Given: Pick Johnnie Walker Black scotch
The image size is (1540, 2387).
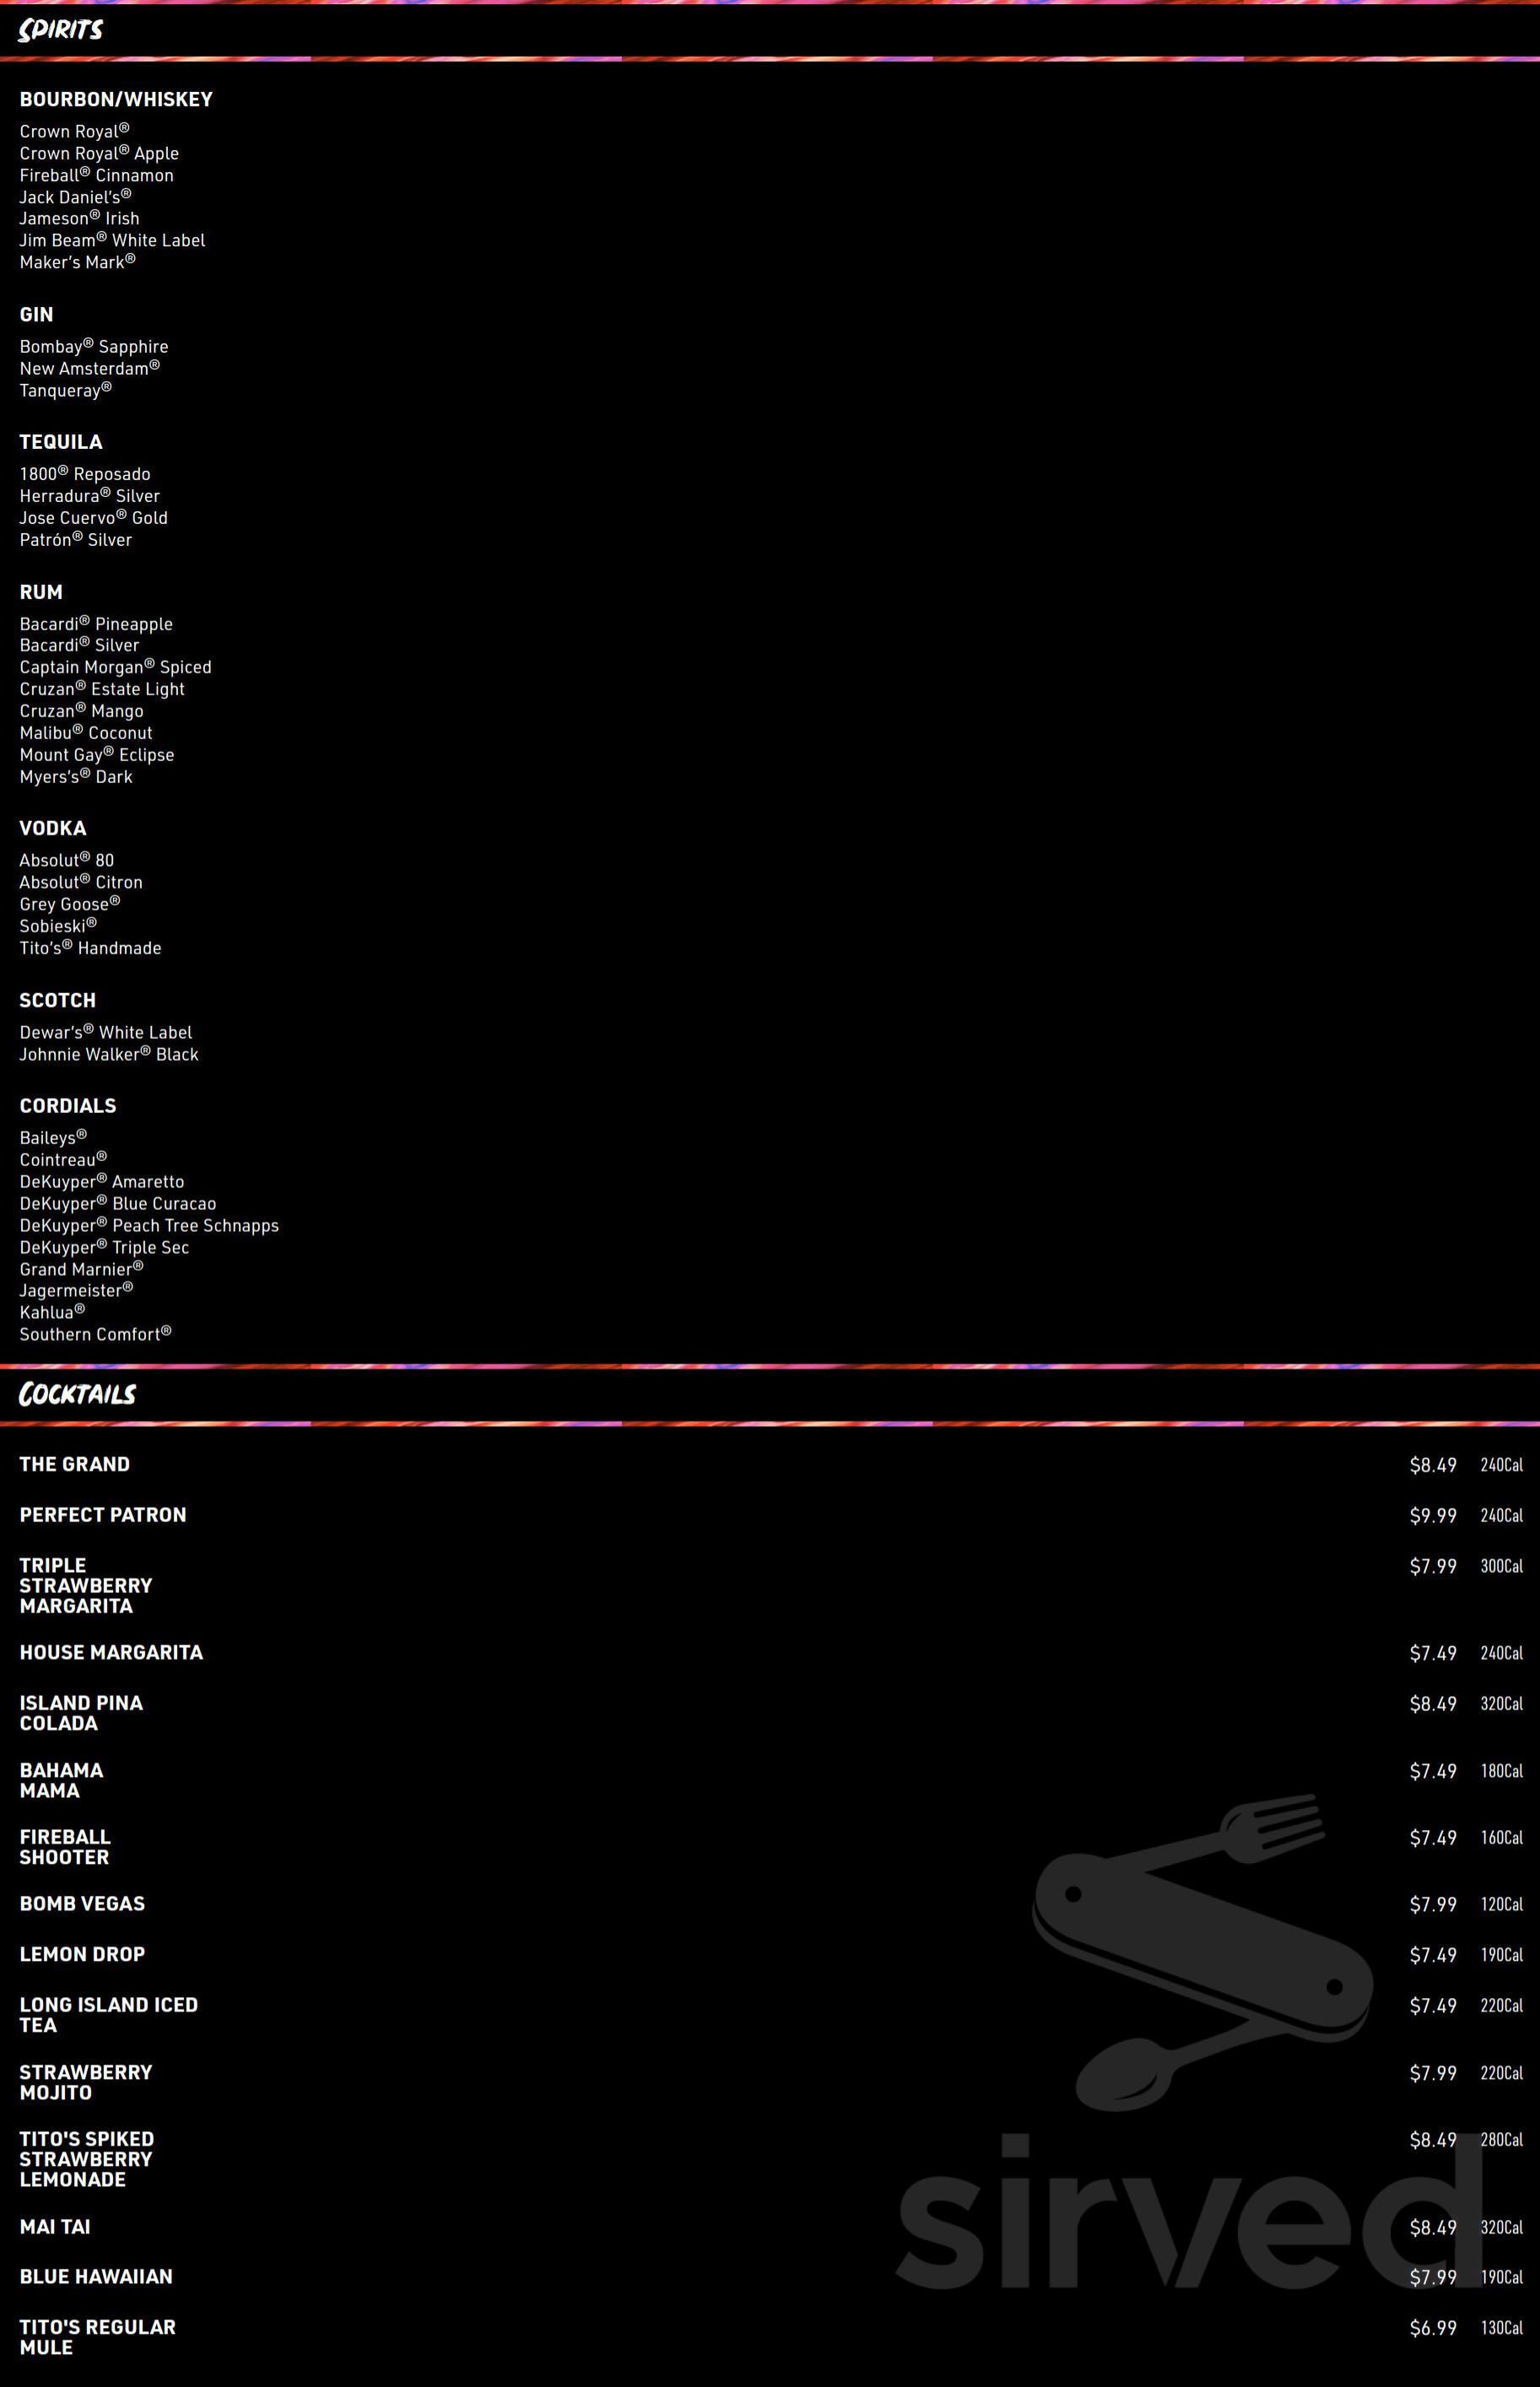Looking at the screenshot, I should tap(109, 1054).
